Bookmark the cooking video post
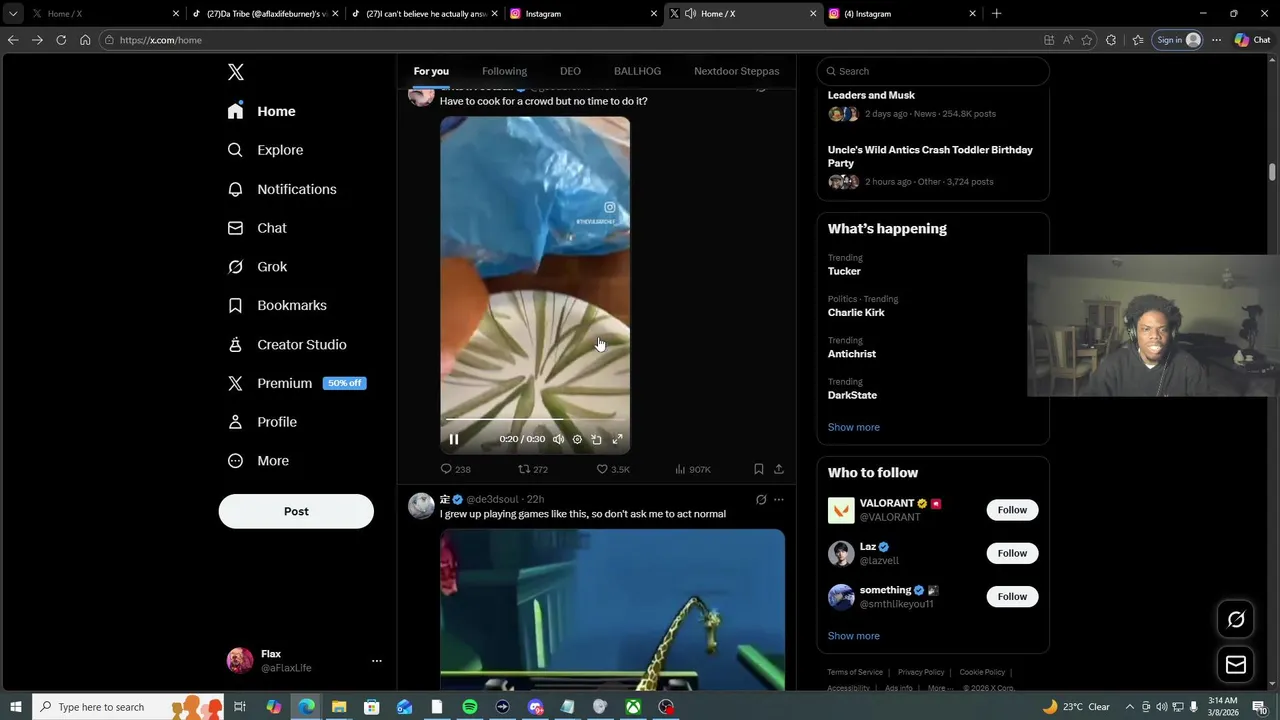Screen dimensions: 1280x720 coord(759,469)
